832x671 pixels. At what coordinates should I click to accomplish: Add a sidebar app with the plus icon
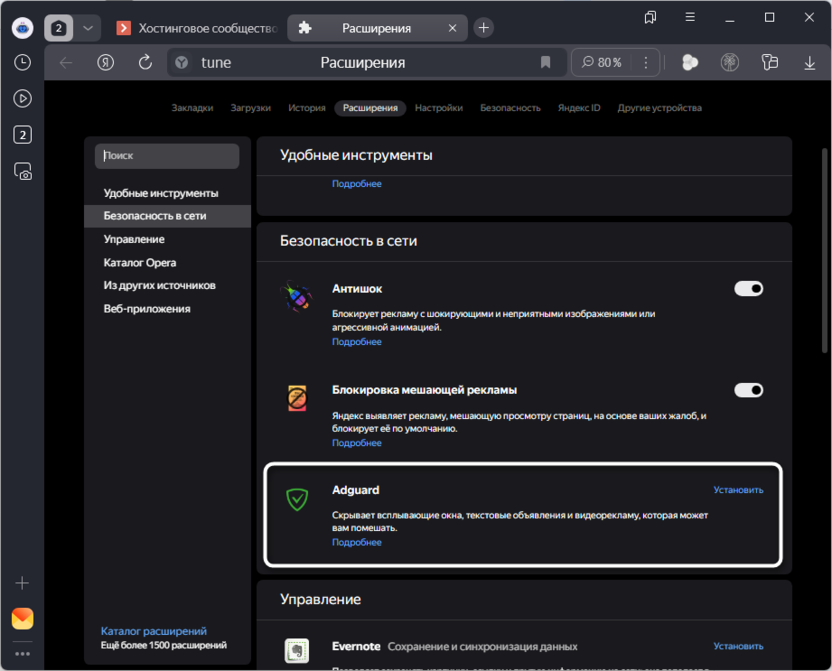click(x=22, y=583)
